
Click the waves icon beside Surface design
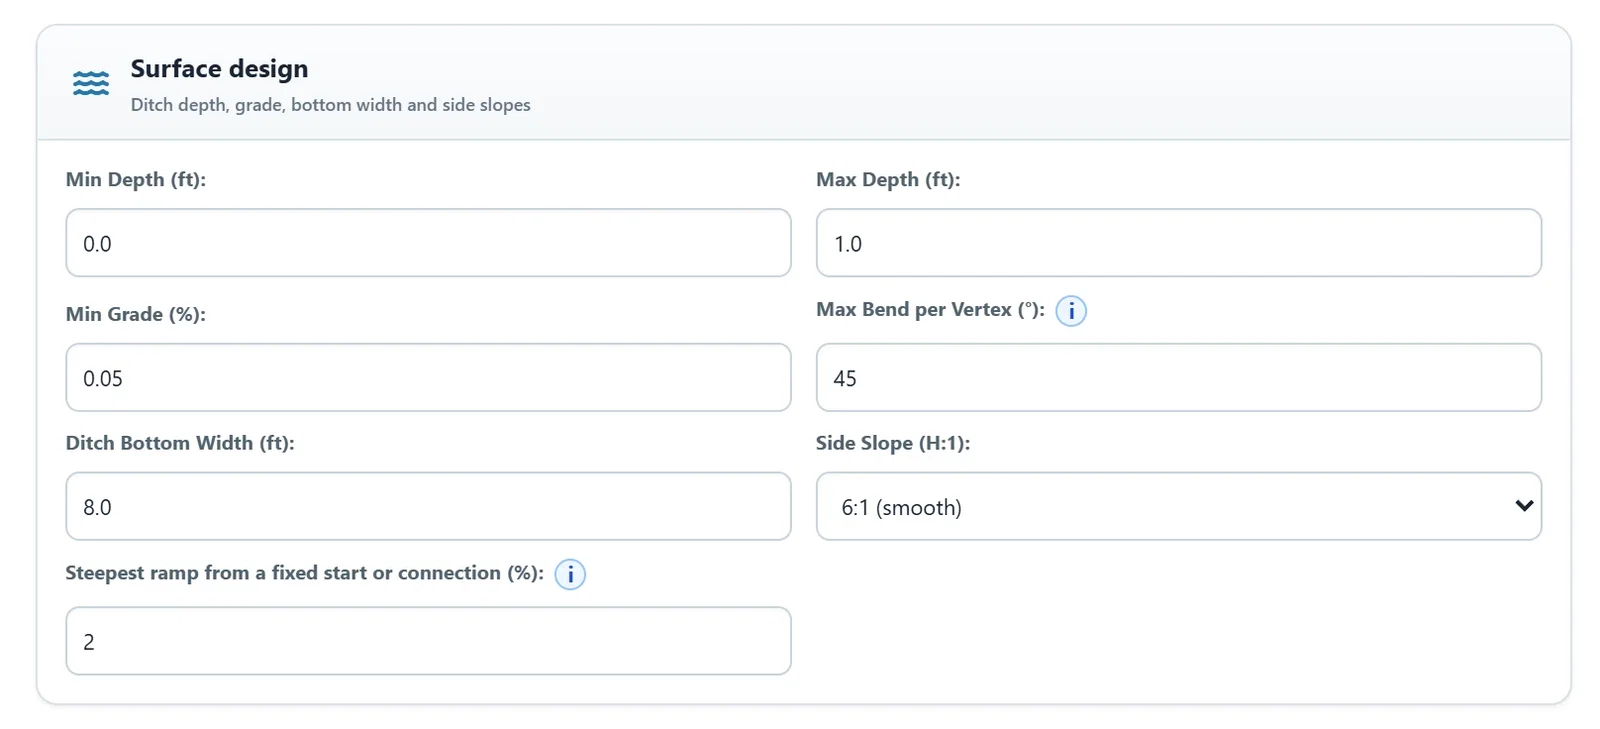pyautogui.click(x=91, y=83)
